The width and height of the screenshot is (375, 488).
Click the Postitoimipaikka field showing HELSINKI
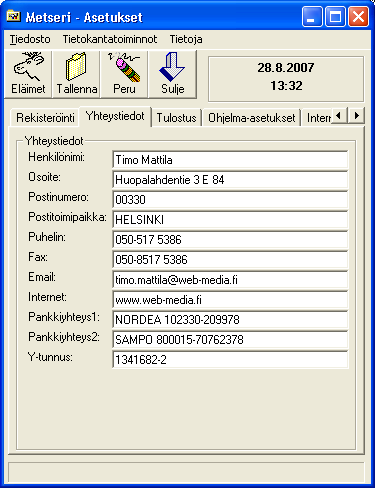(230, 220)
